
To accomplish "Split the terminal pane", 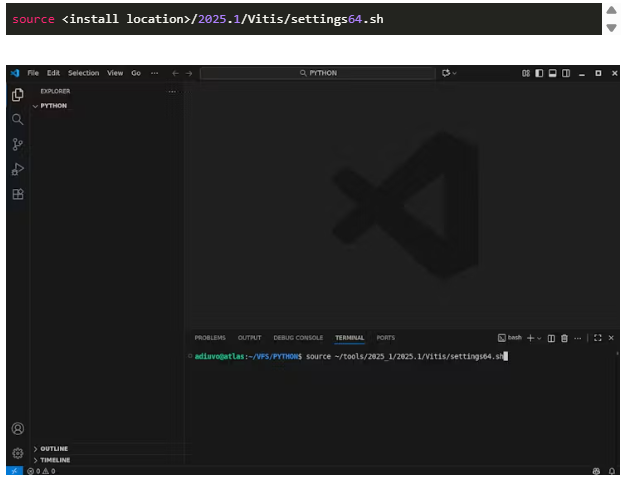I will tap(551, 338).
